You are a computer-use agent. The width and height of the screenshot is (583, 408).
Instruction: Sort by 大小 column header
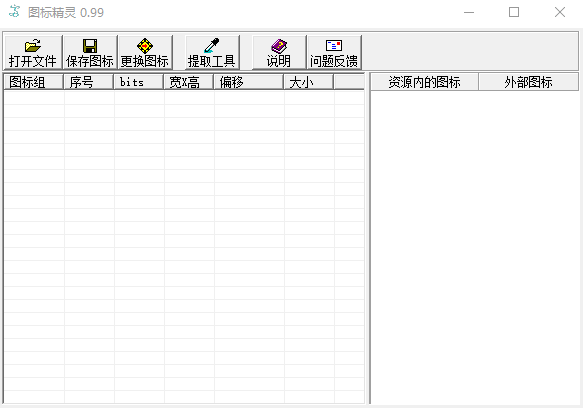[x=309, y=82]
